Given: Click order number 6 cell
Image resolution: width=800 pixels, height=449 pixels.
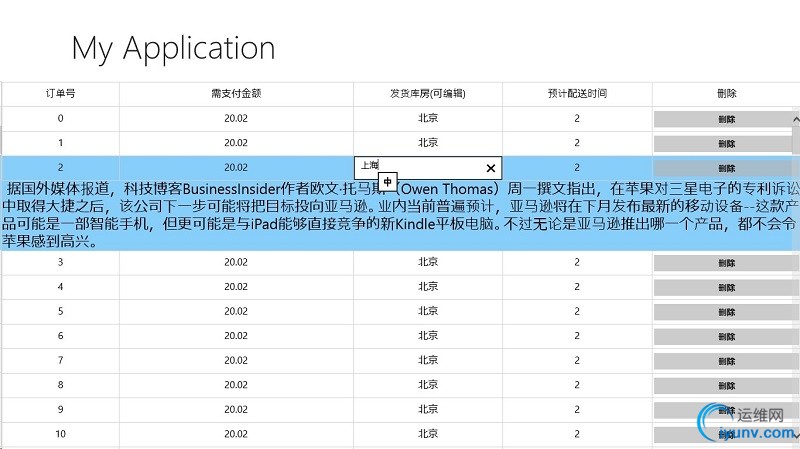Looking at the screenshot, I should click(61, 336).
